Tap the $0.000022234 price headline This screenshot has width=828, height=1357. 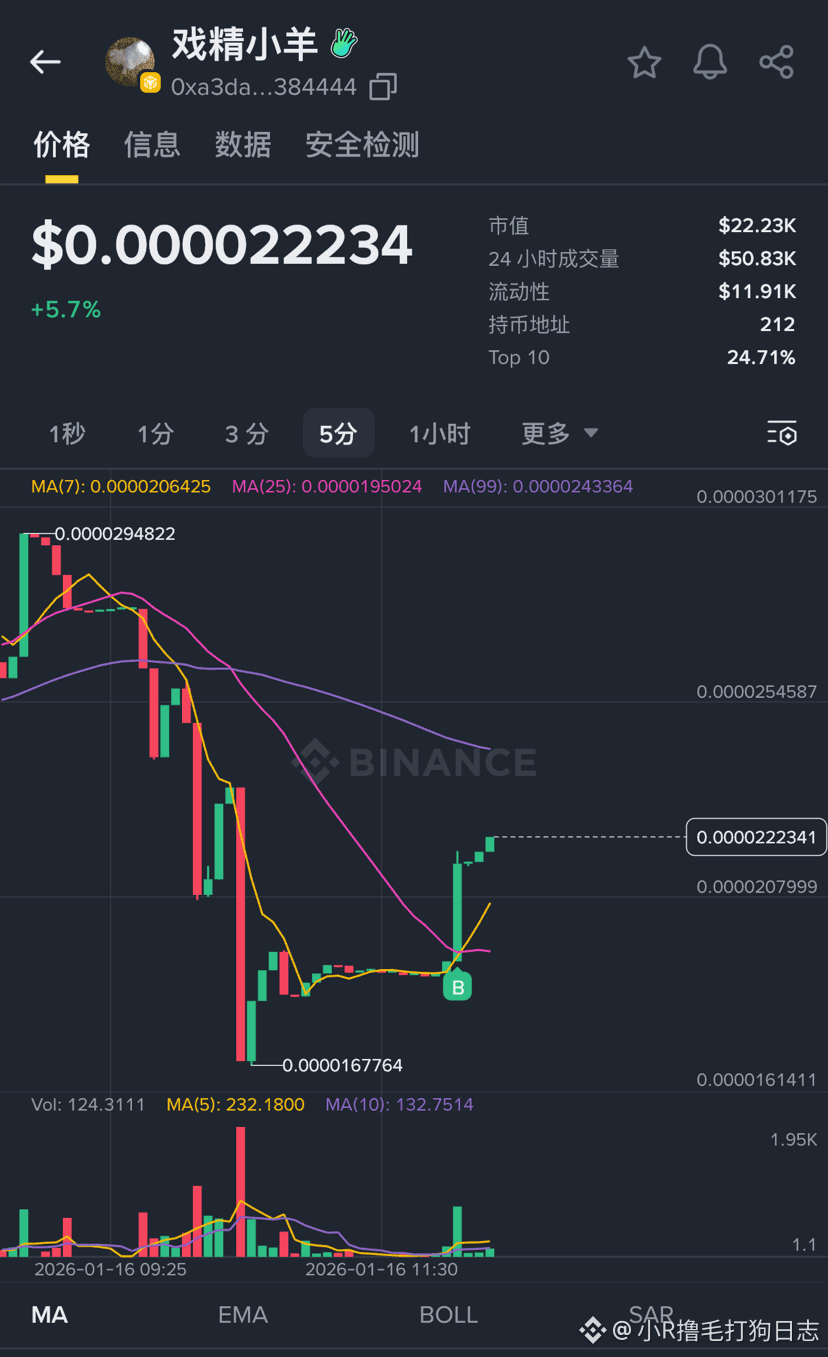(x=222, y=245)
